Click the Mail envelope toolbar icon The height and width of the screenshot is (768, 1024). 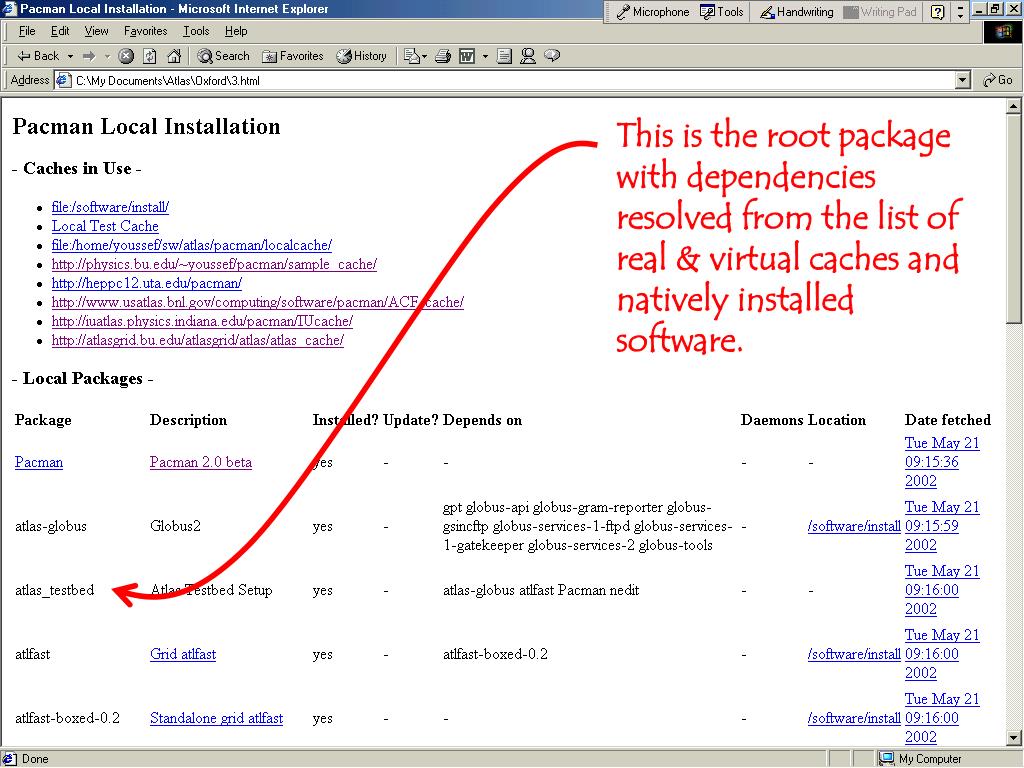411,56
